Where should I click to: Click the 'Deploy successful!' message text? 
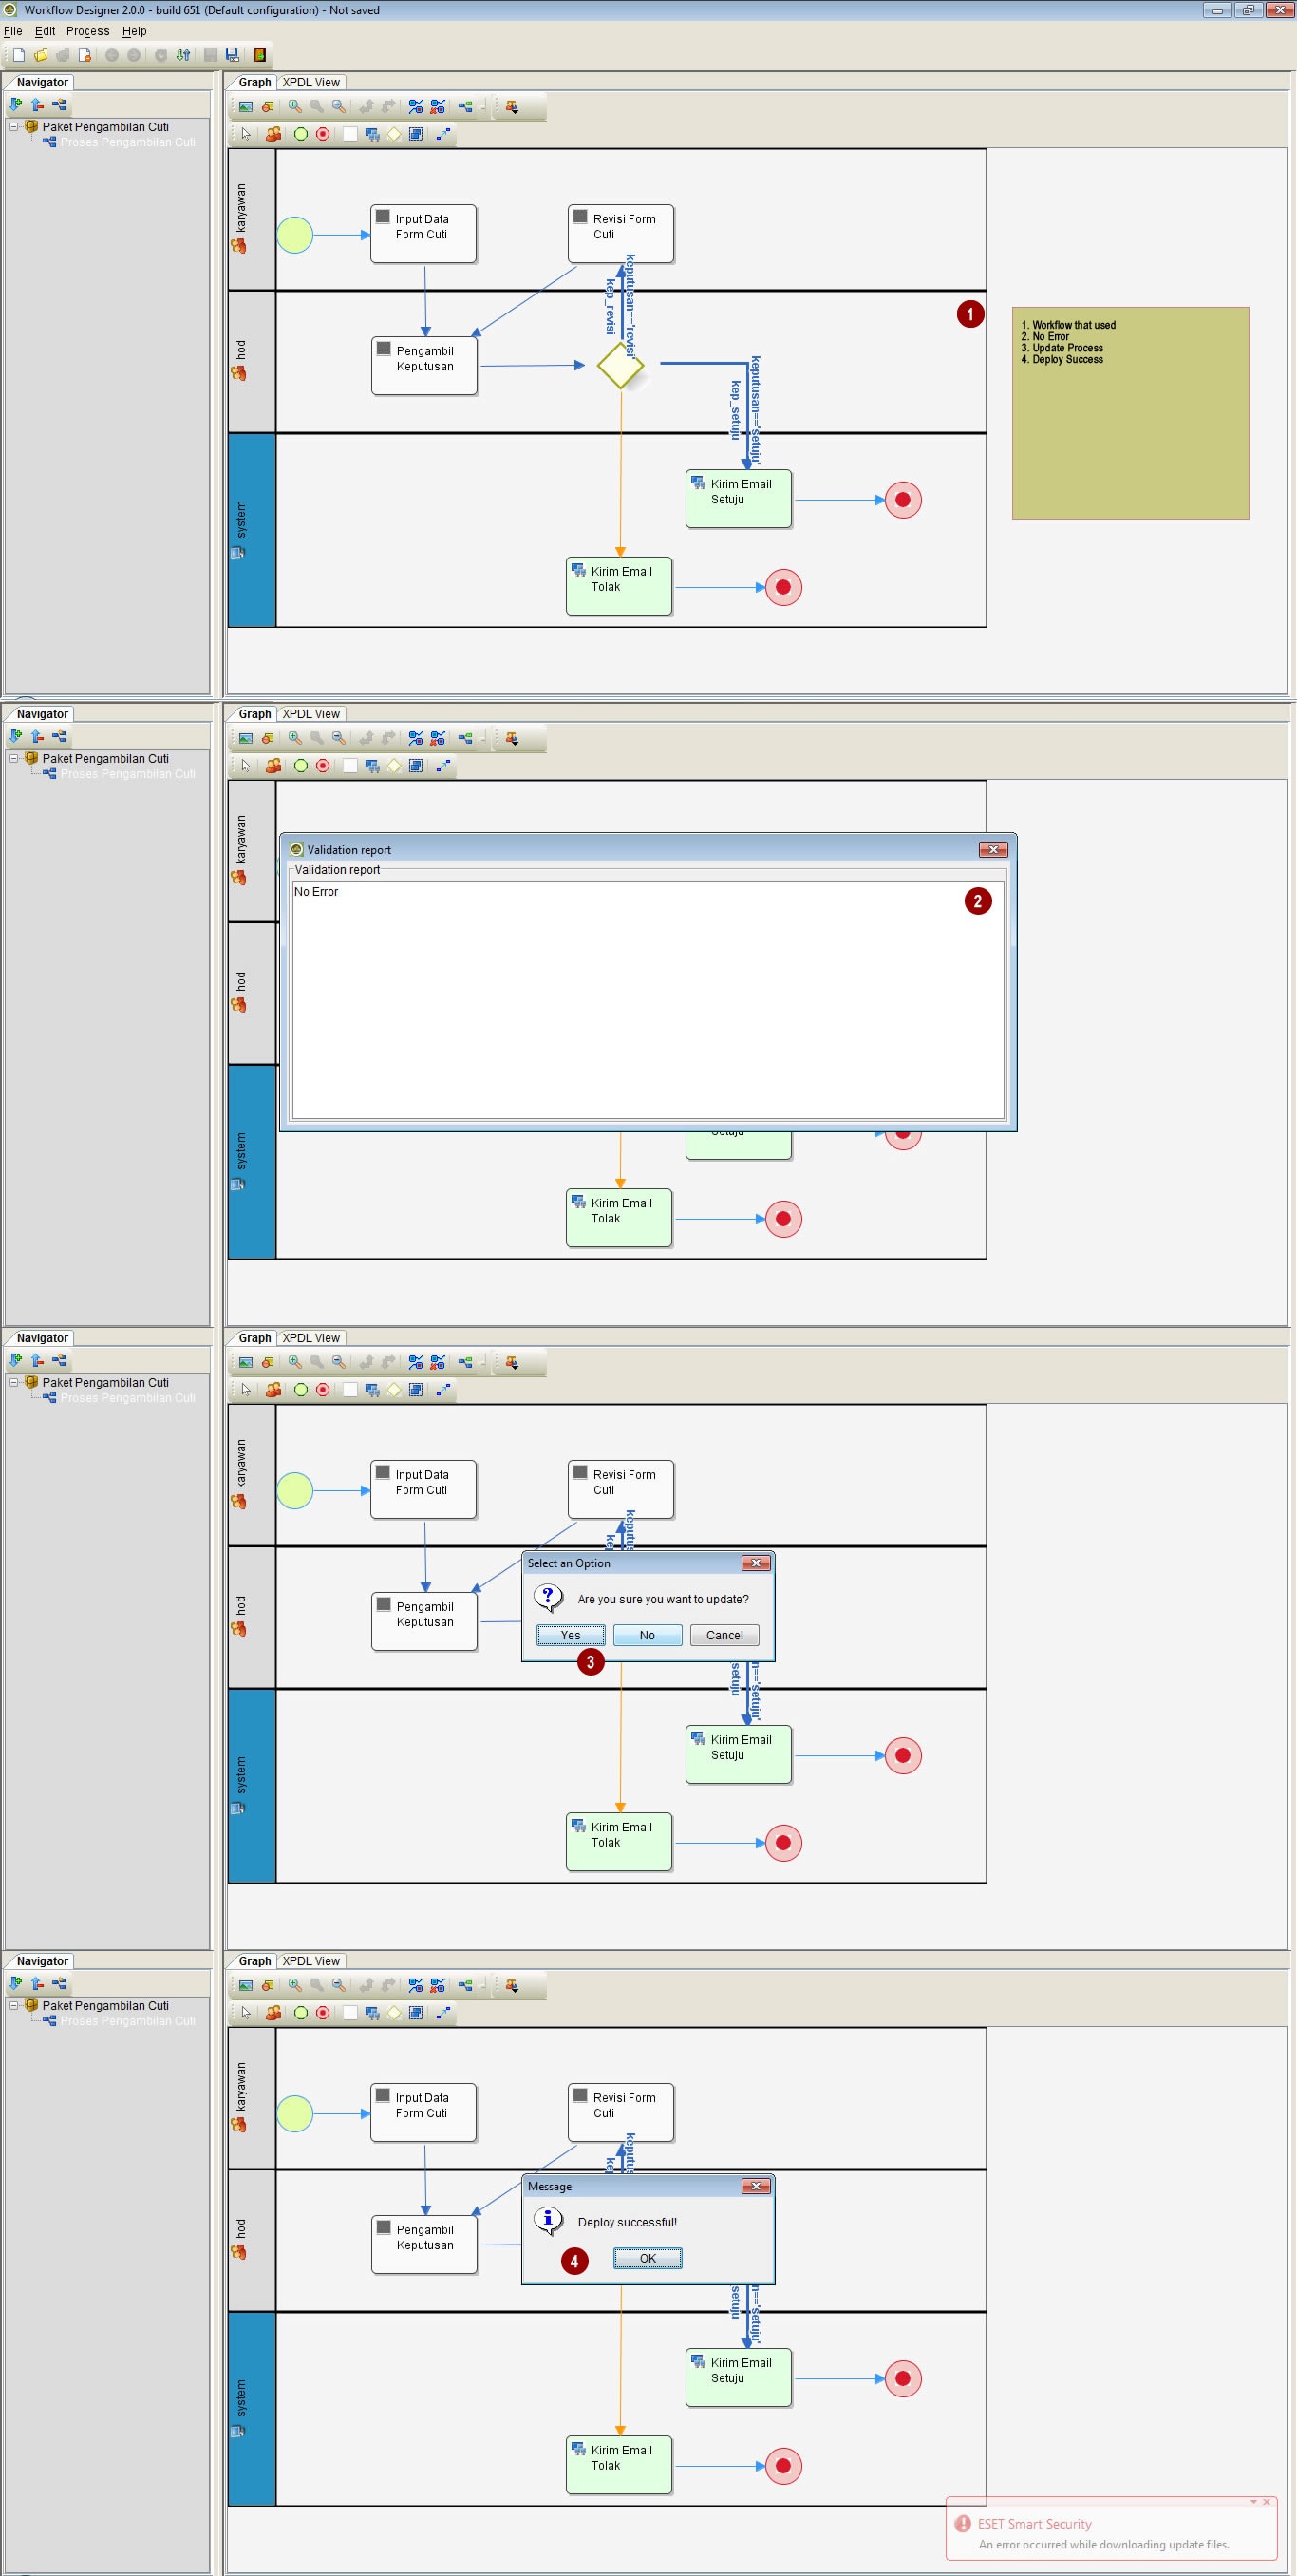tap(627, 2222)
